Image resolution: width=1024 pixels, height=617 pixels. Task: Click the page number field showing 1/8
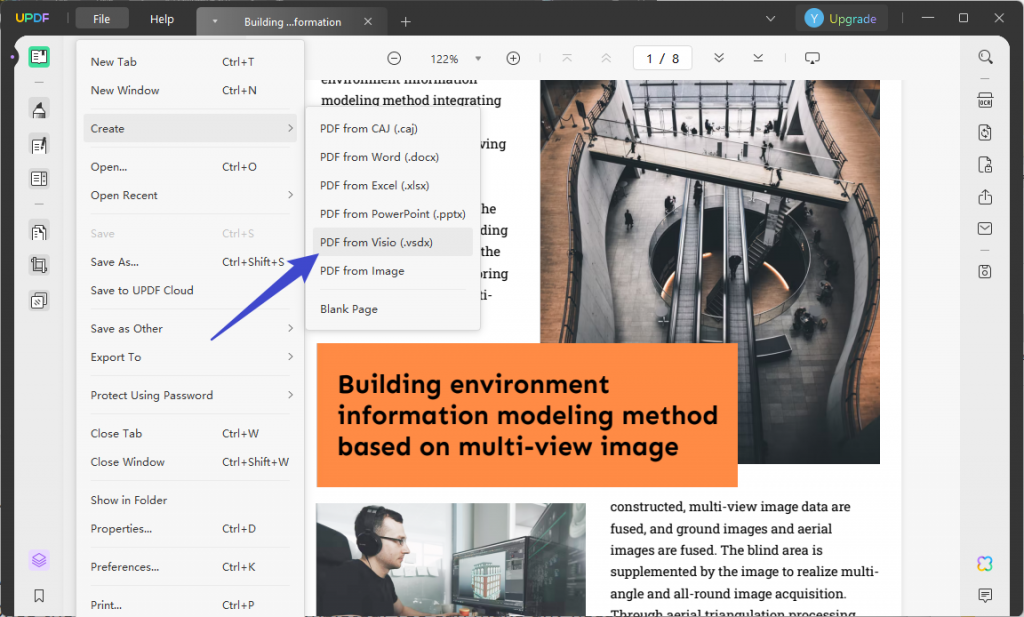[x=662, y=58]
